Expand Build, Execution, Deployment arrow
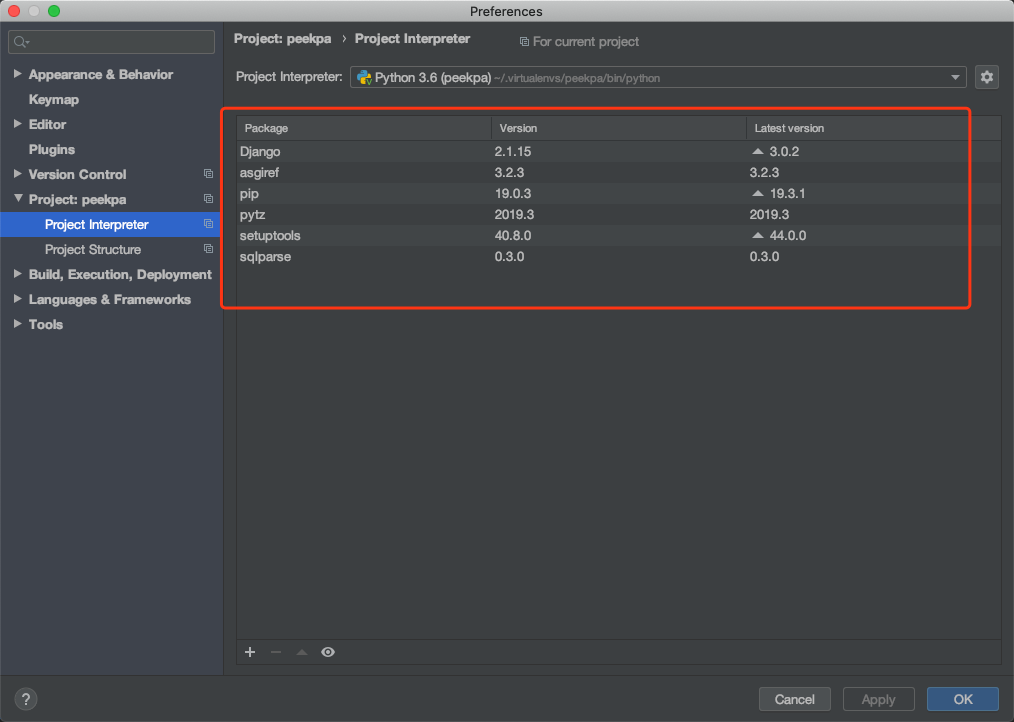The width and height of the screenshot is (1014, 722). (17, 274)
